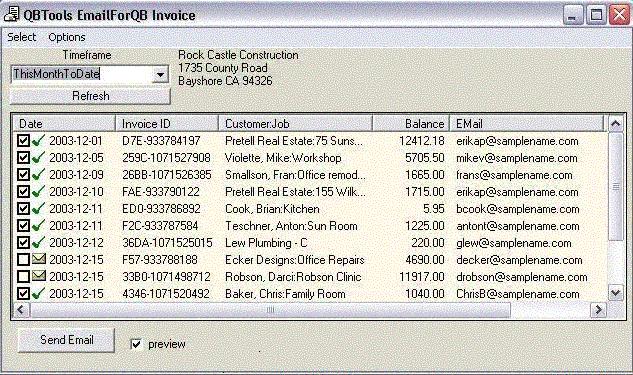Click the envelope icon for Ecker Designs invoice

coord(39,259)
